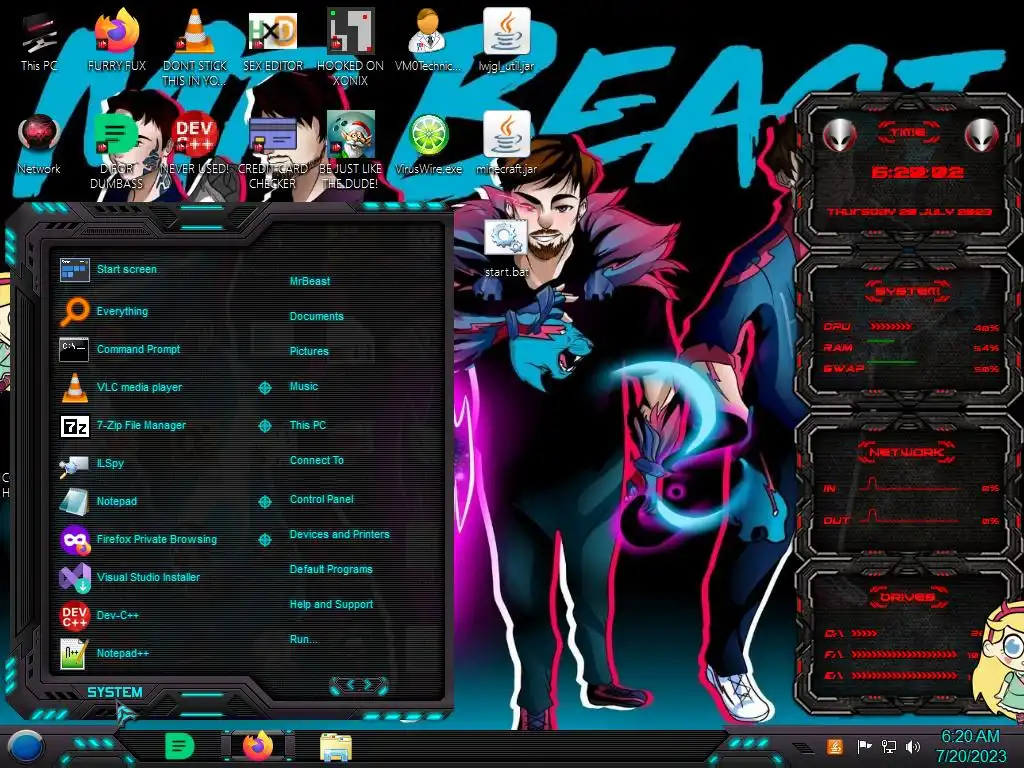
Task: Open volume speaker tray icon
Action: 912,746
